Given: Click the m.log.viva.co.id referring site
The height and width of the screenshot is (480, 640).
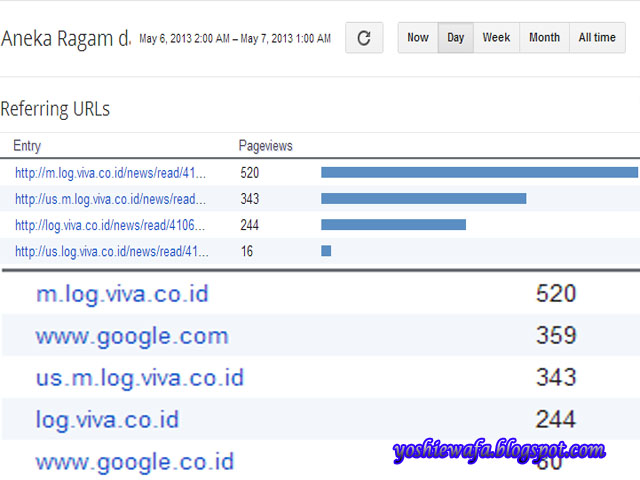Looking at the screenshot, I should (122, 294).
